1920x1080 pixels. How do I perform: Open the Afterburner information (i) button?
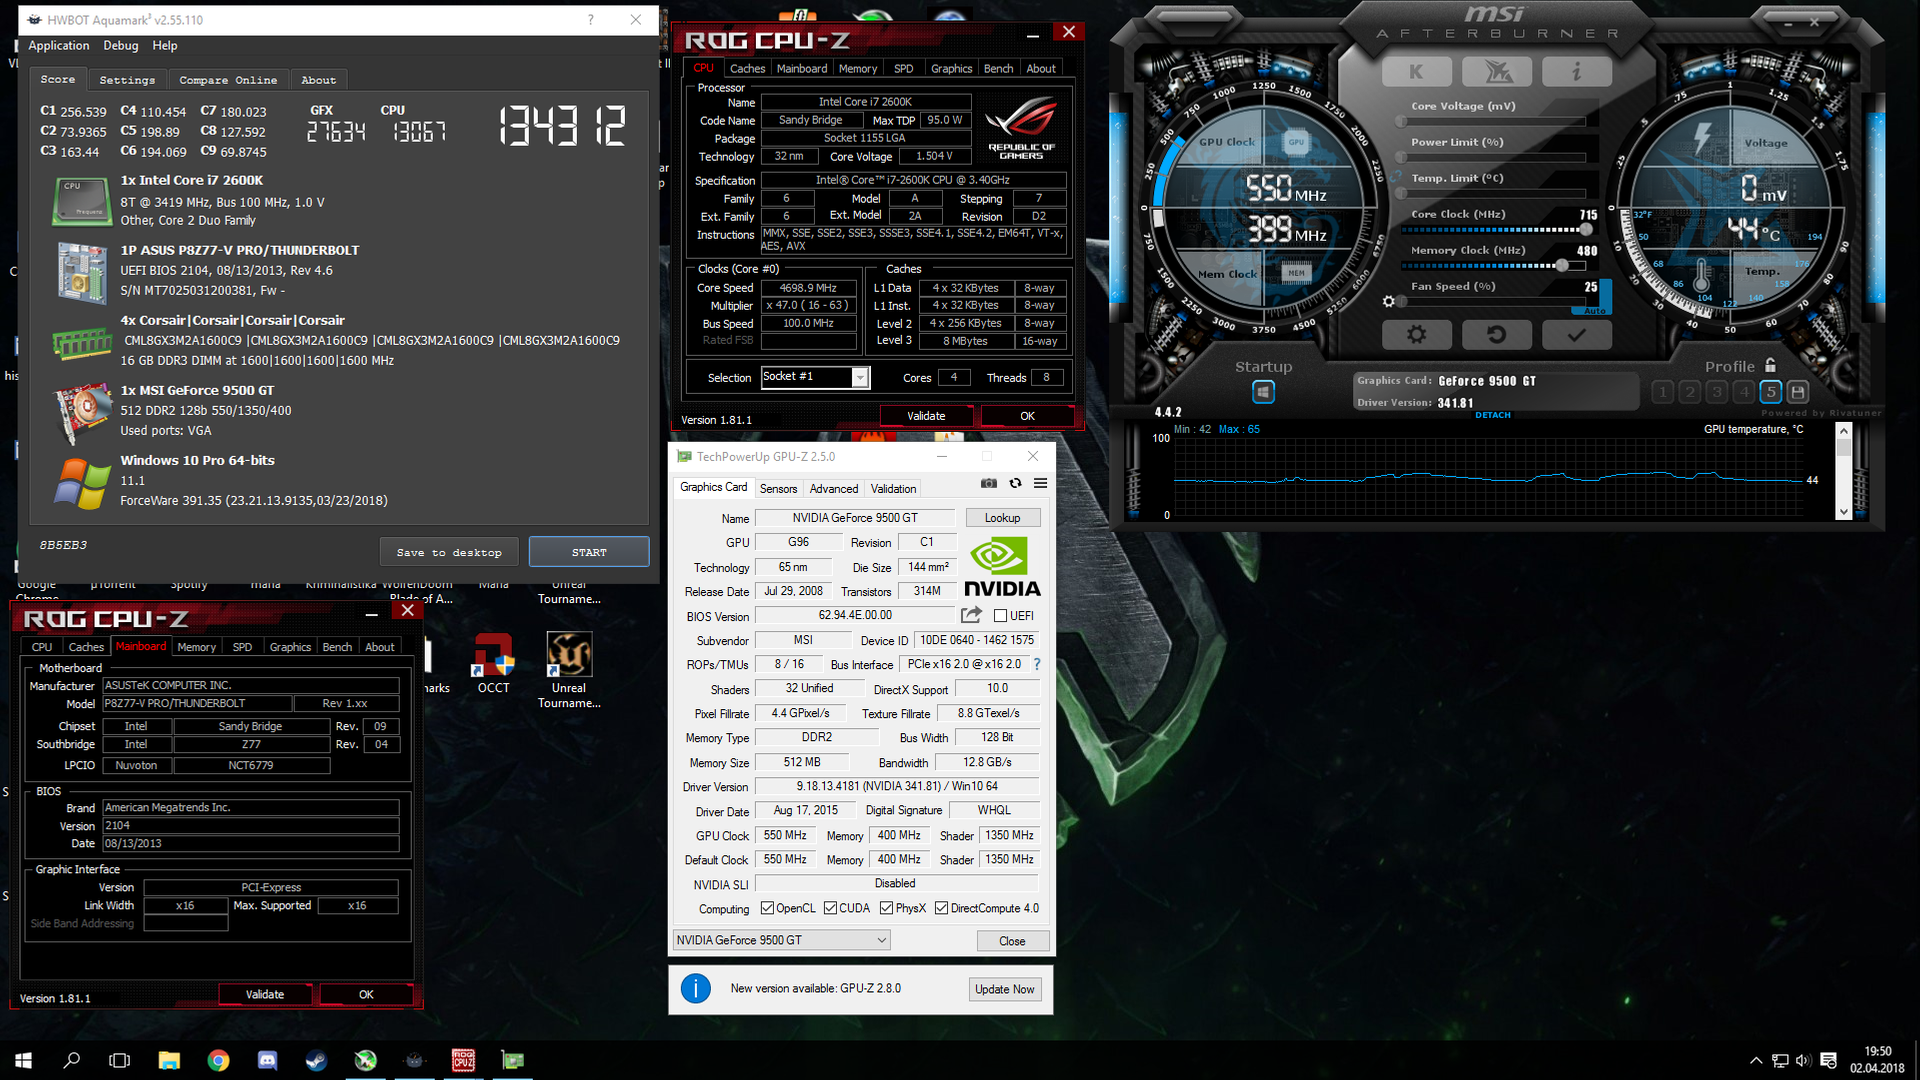click(x=1576, y=71)
